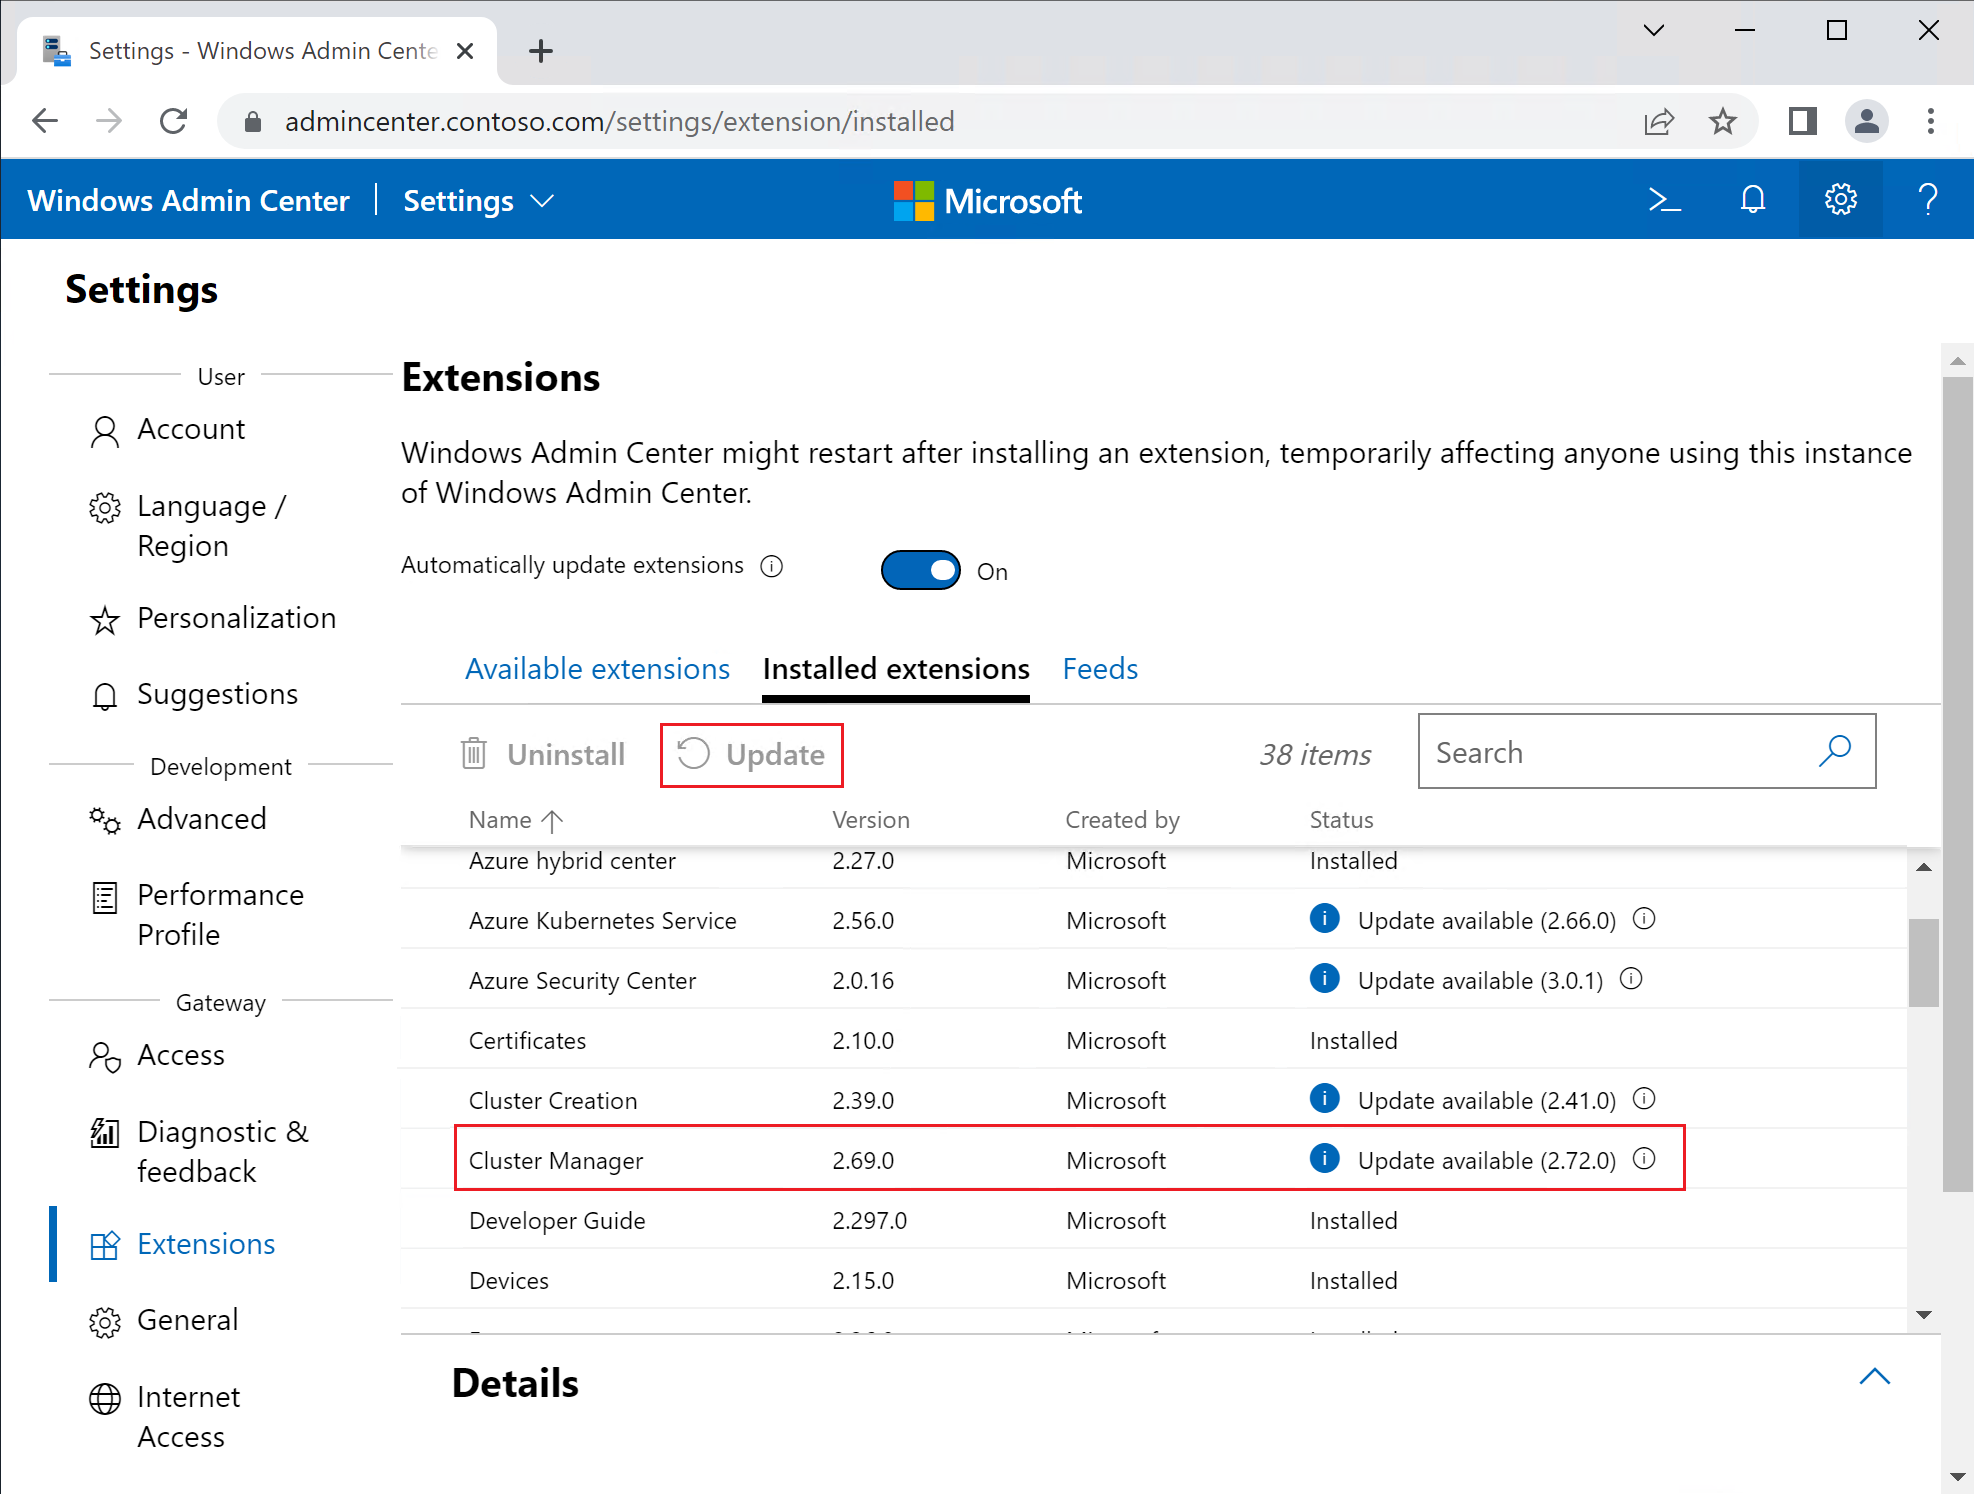Screen dimensions: 1974x1494
Task: Open a new browser tab
Action: click(x=540, y=51)
